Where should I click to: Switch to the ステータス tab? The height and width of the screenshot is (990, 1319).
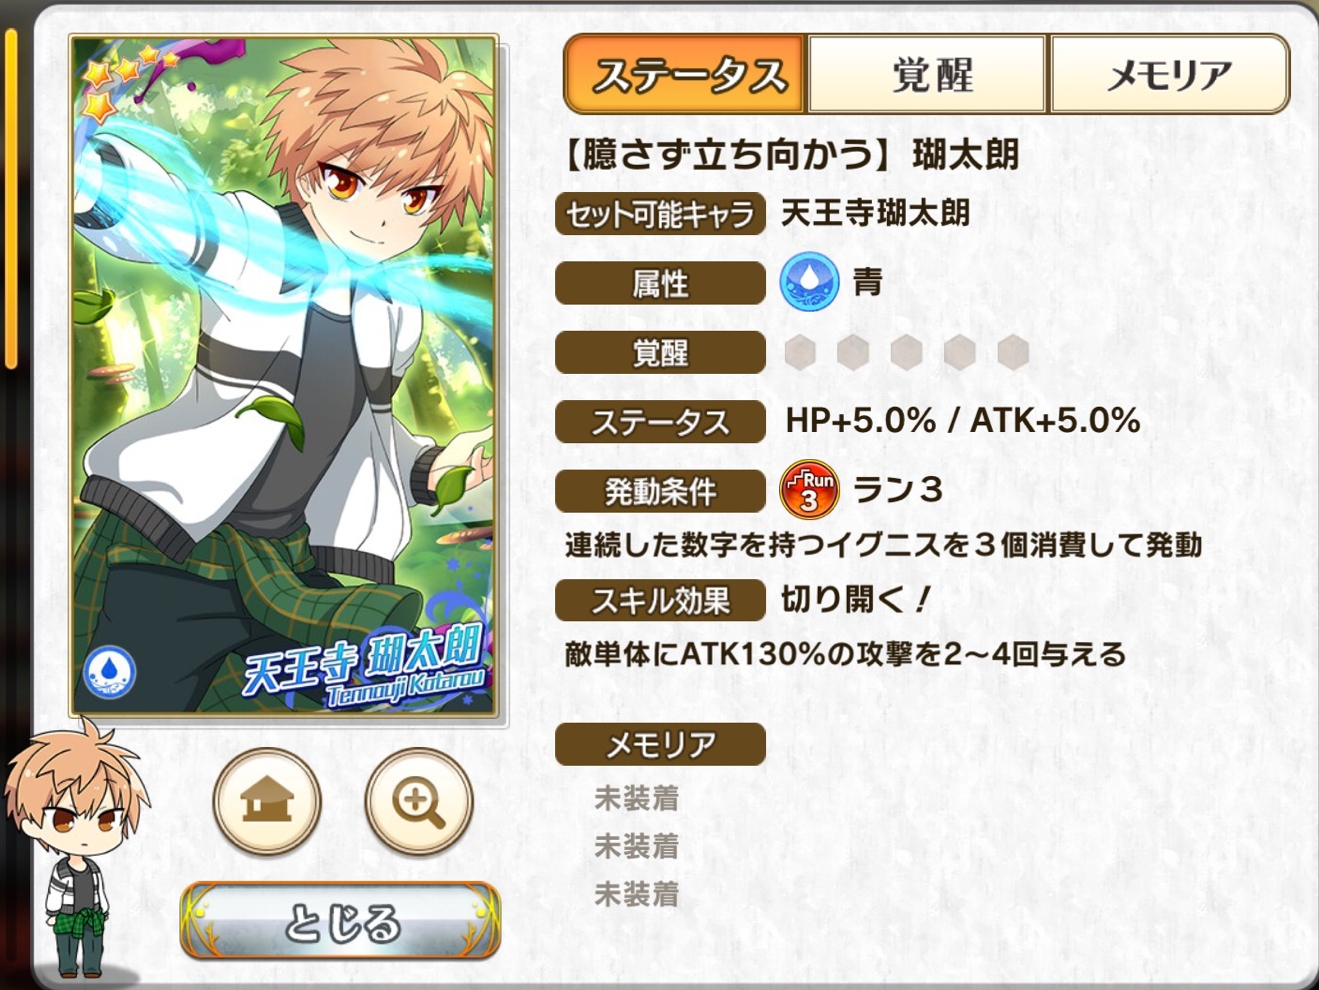pos(686,74)
